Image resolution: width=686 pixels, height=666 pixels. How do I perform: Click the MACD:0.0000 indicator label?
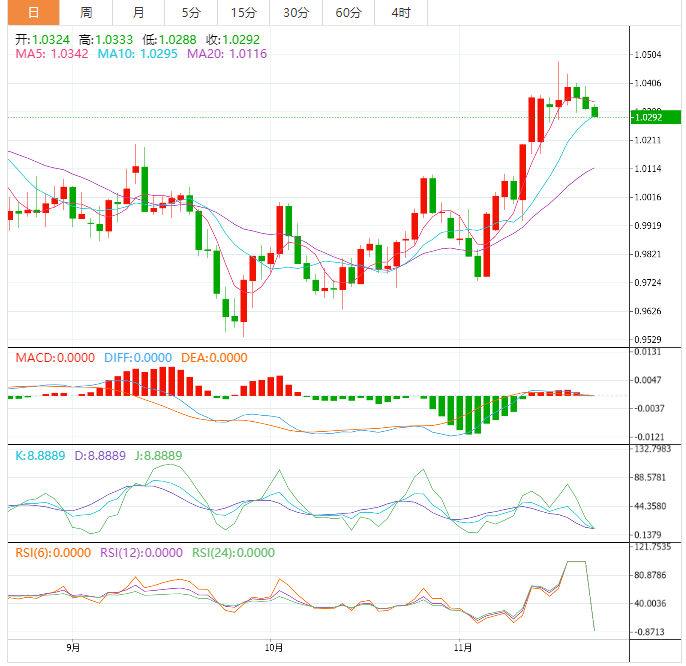[x=55, y=358]
